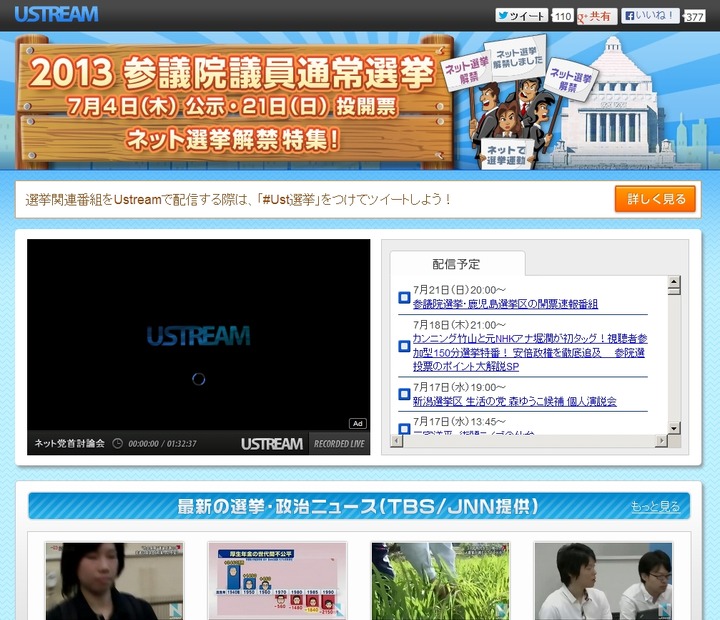Screen dimensions: 720x620
Task: Click schedule horizontal scroll left arrow
Action: click(x=397, y=440)
